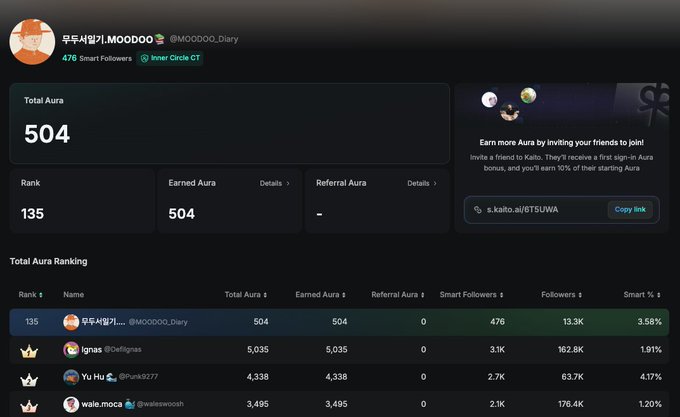The height and width of the screenshot is (417, 680).
Task: Click the Copy link button
Action: (630, 210)
